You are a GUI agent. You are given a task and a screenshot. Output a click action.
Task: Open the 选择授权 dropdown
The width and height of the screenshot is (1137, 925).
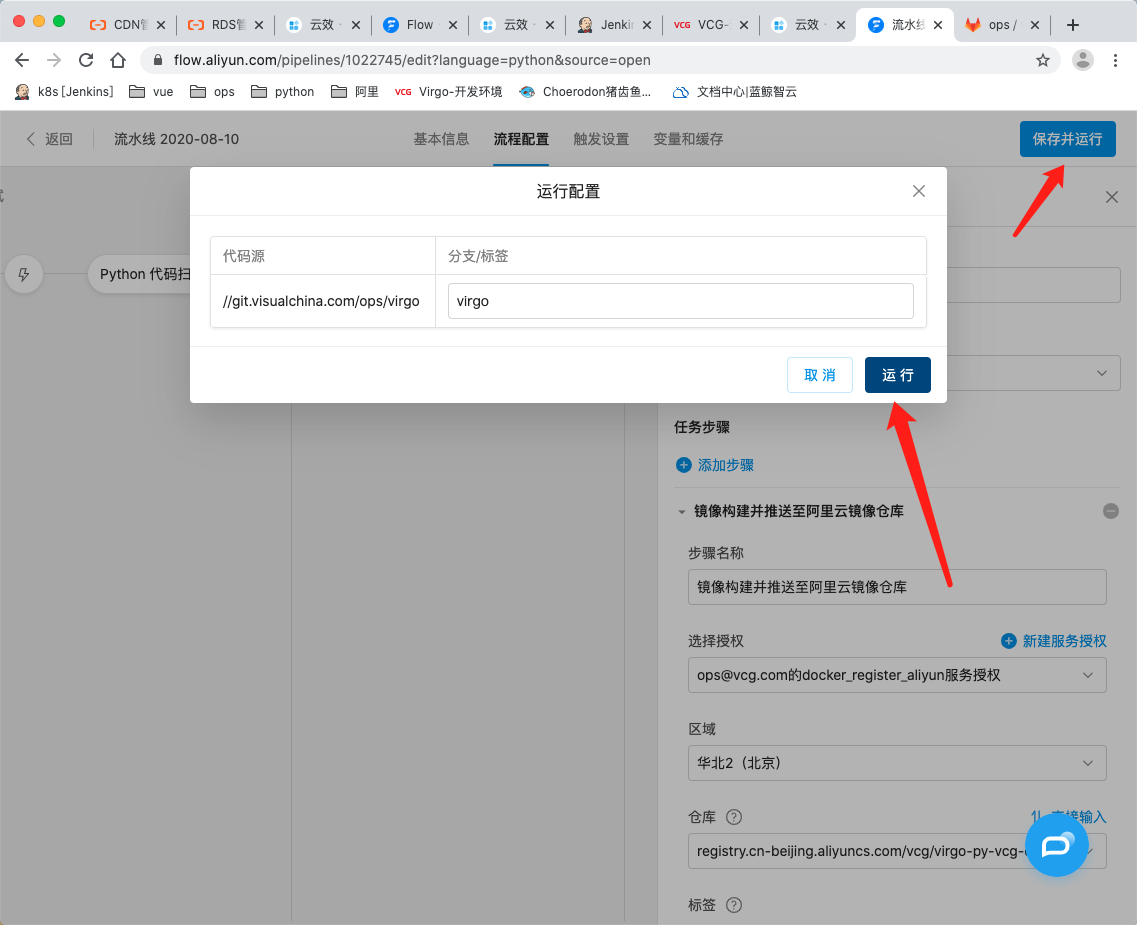coord(897,675)
